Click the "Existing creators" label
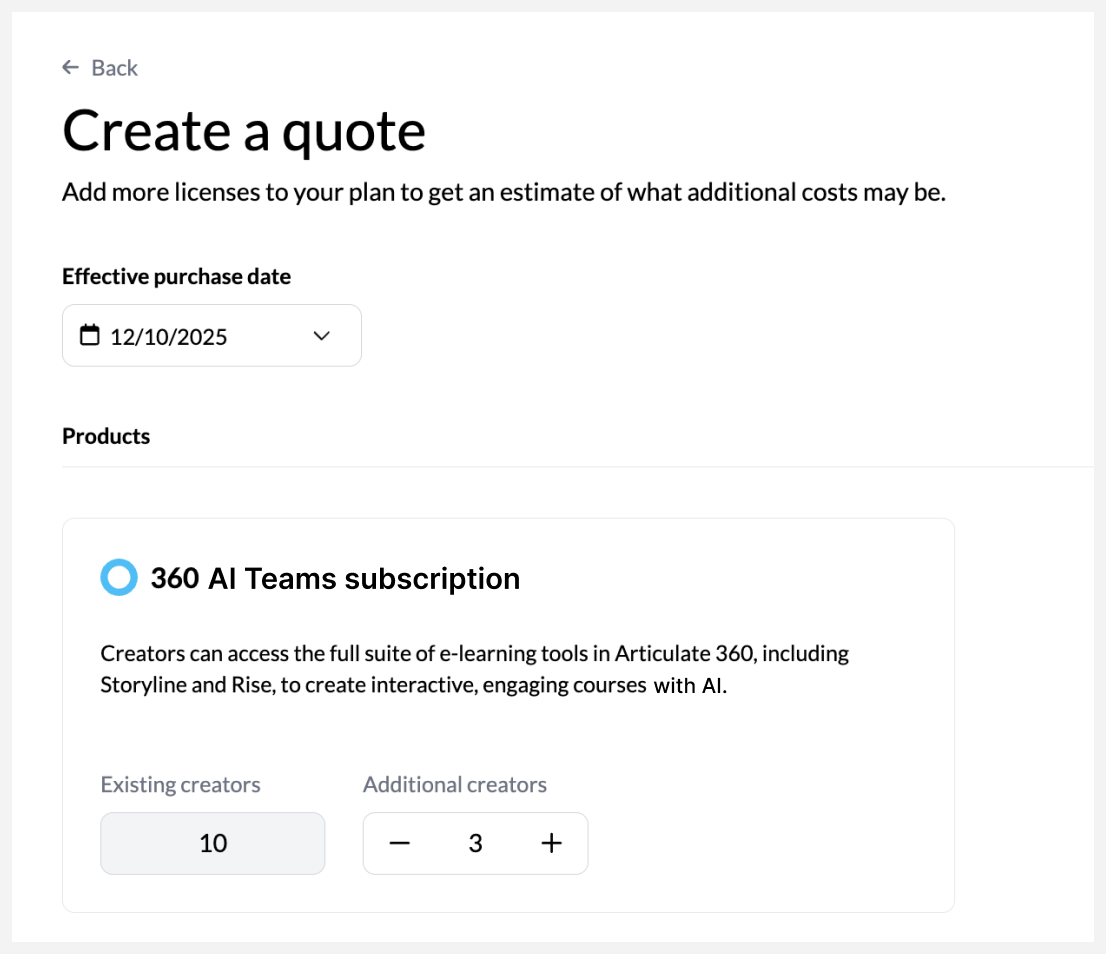 pyautogui.click(x=180, y=785)
